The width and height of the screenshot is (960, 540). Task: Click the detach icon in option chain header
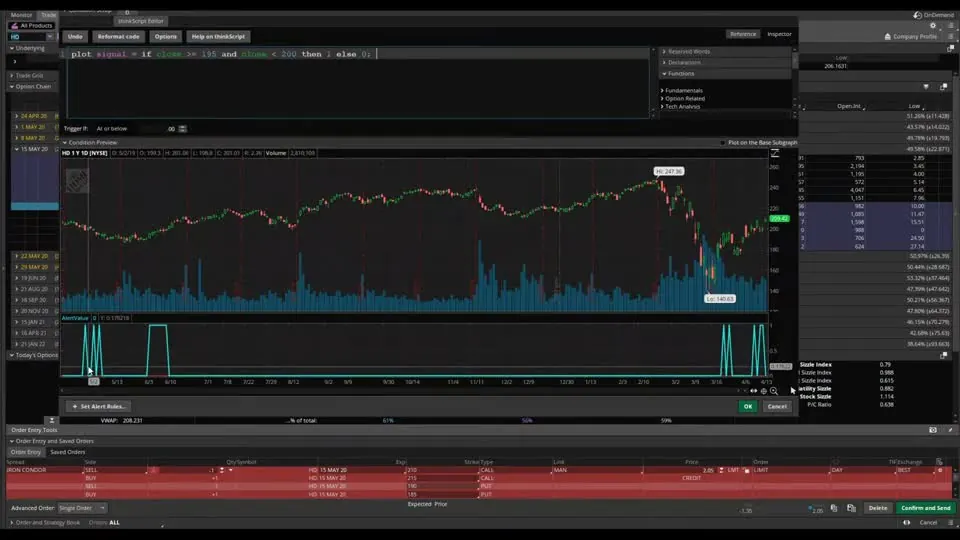click(943, 87)
